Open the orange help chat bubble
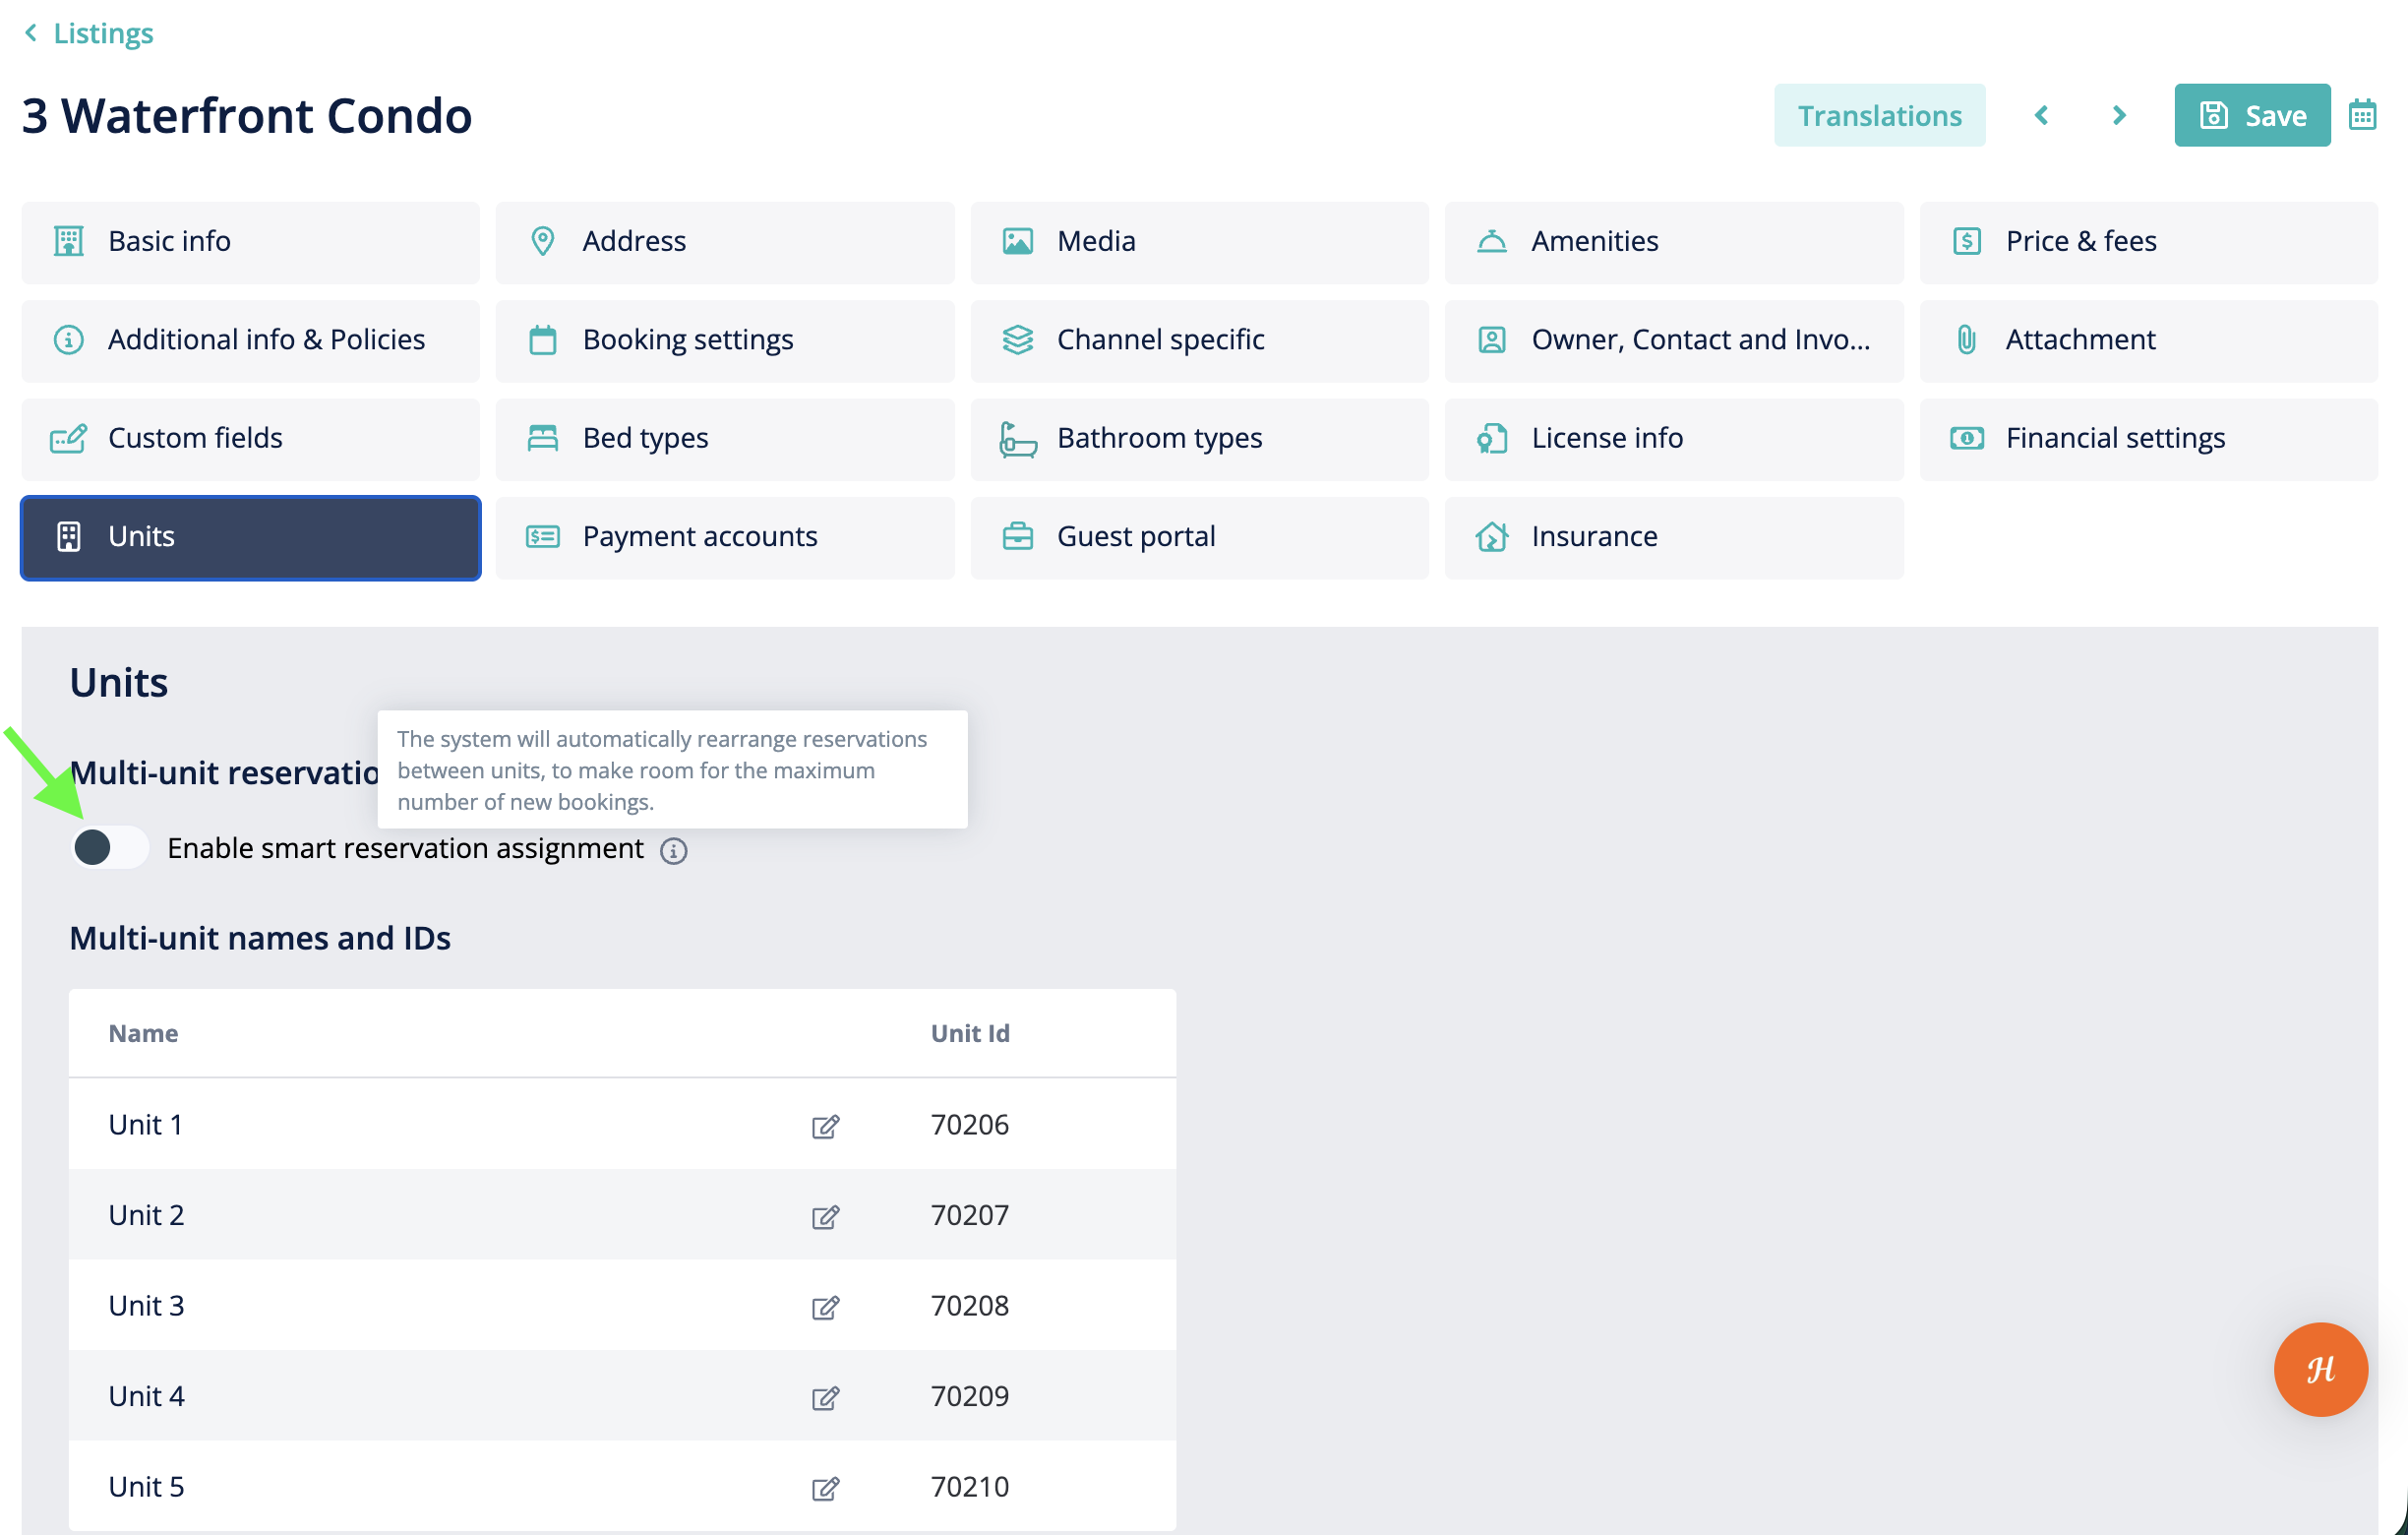 point(2320,1369)
